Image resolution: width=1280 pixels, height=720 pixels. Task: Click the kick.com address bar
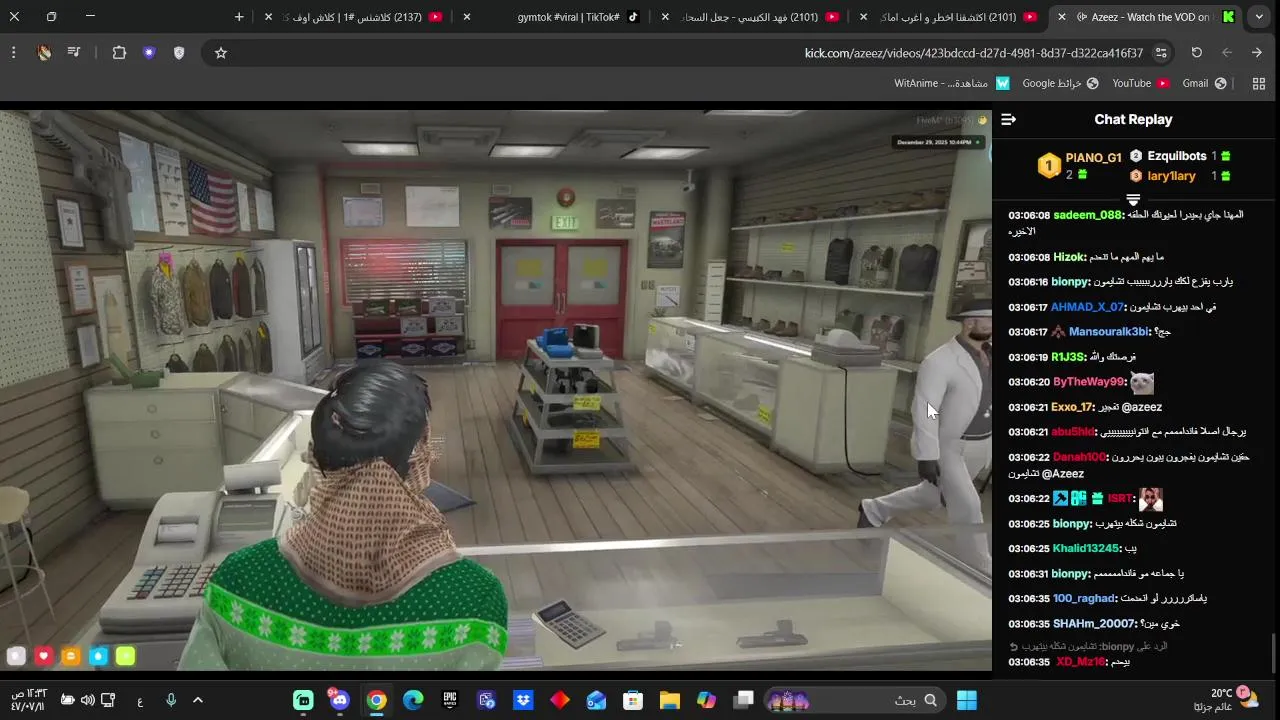[690, 53]
